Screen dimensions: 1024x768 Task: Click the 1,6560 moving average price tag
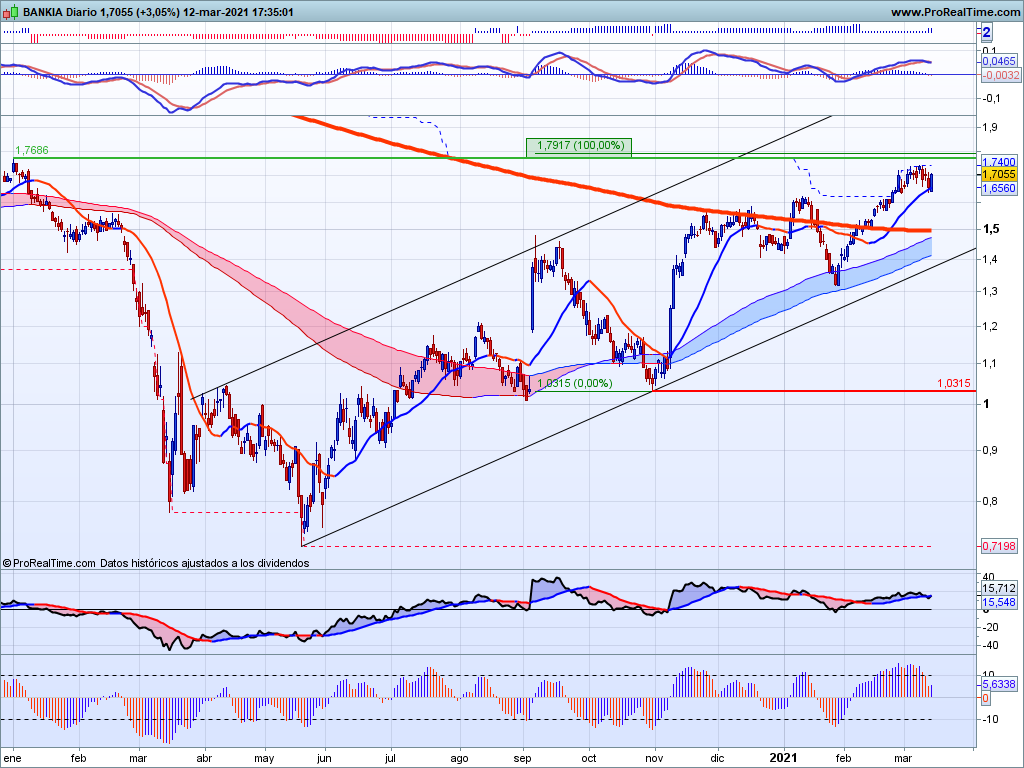(x=999, y=188)
